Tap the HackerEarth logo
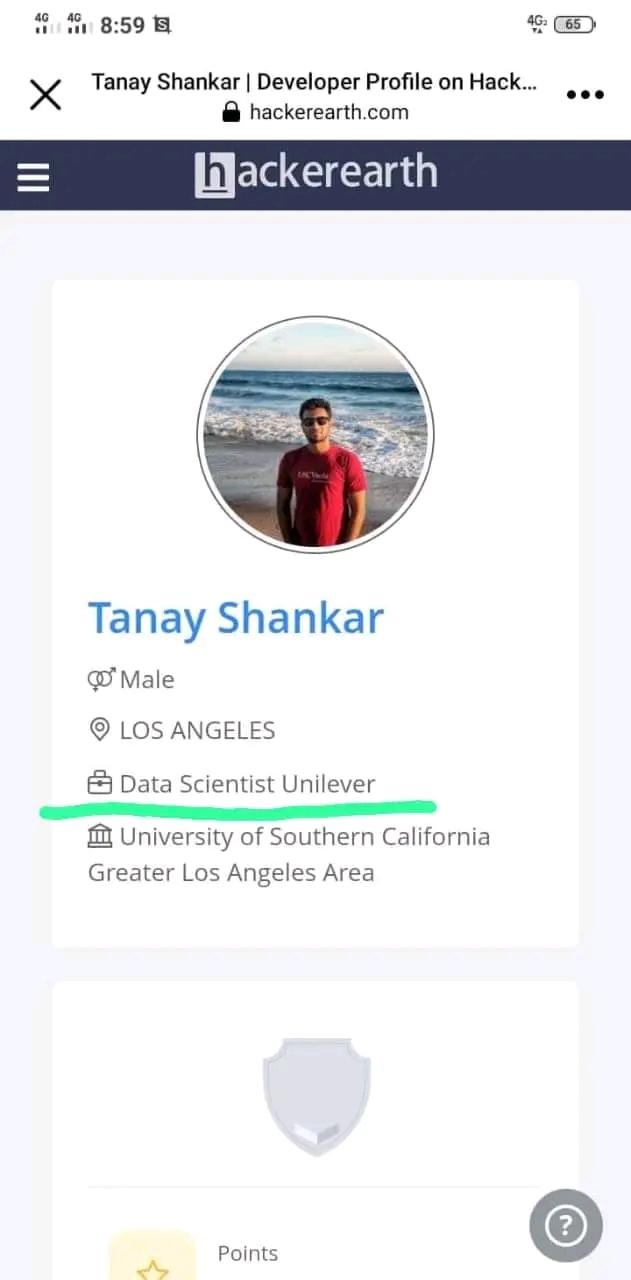The width and height of the screenshot is (631, 1280). pos(316,174)
